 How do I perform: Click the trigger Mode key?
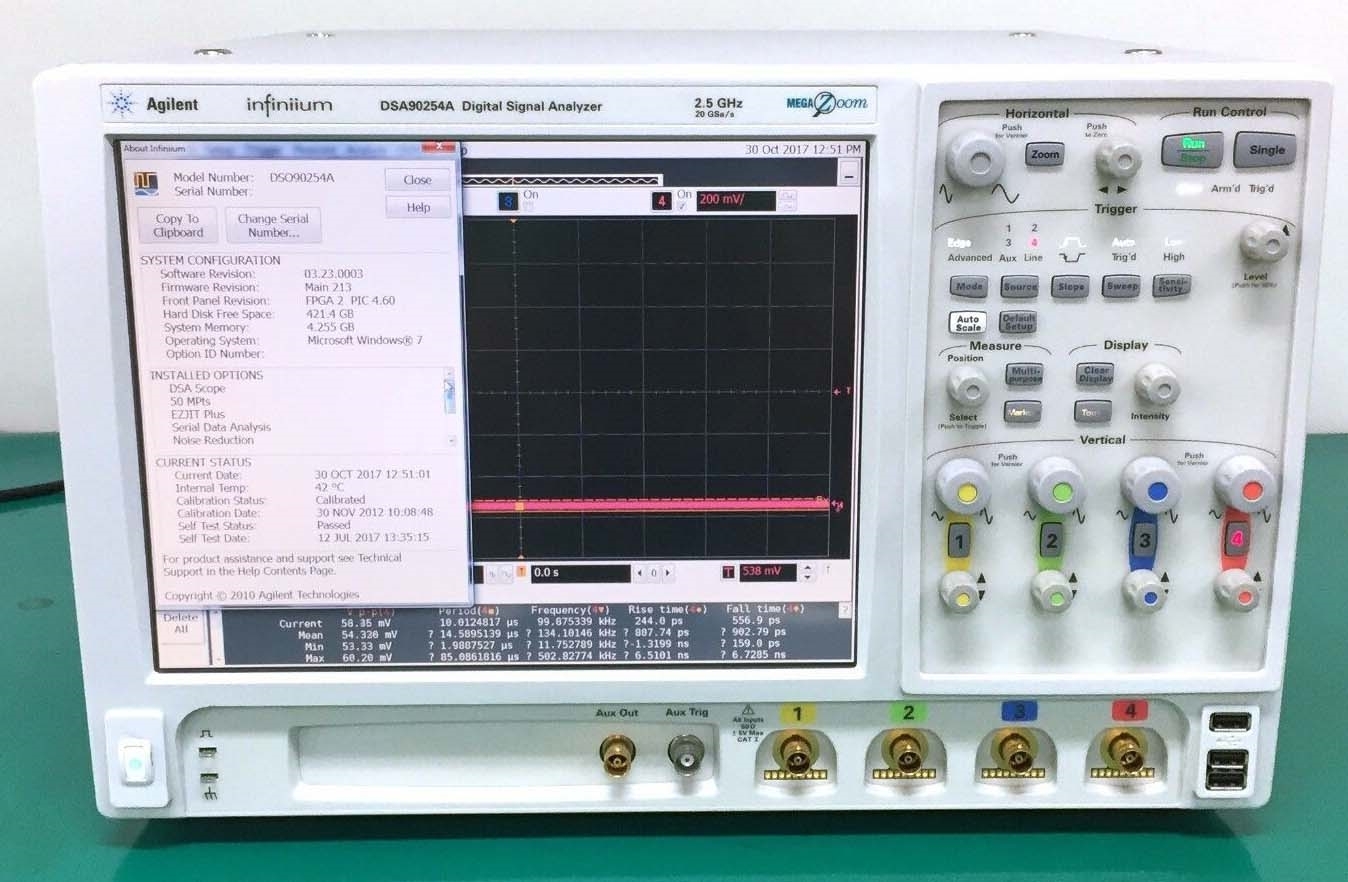969,287
